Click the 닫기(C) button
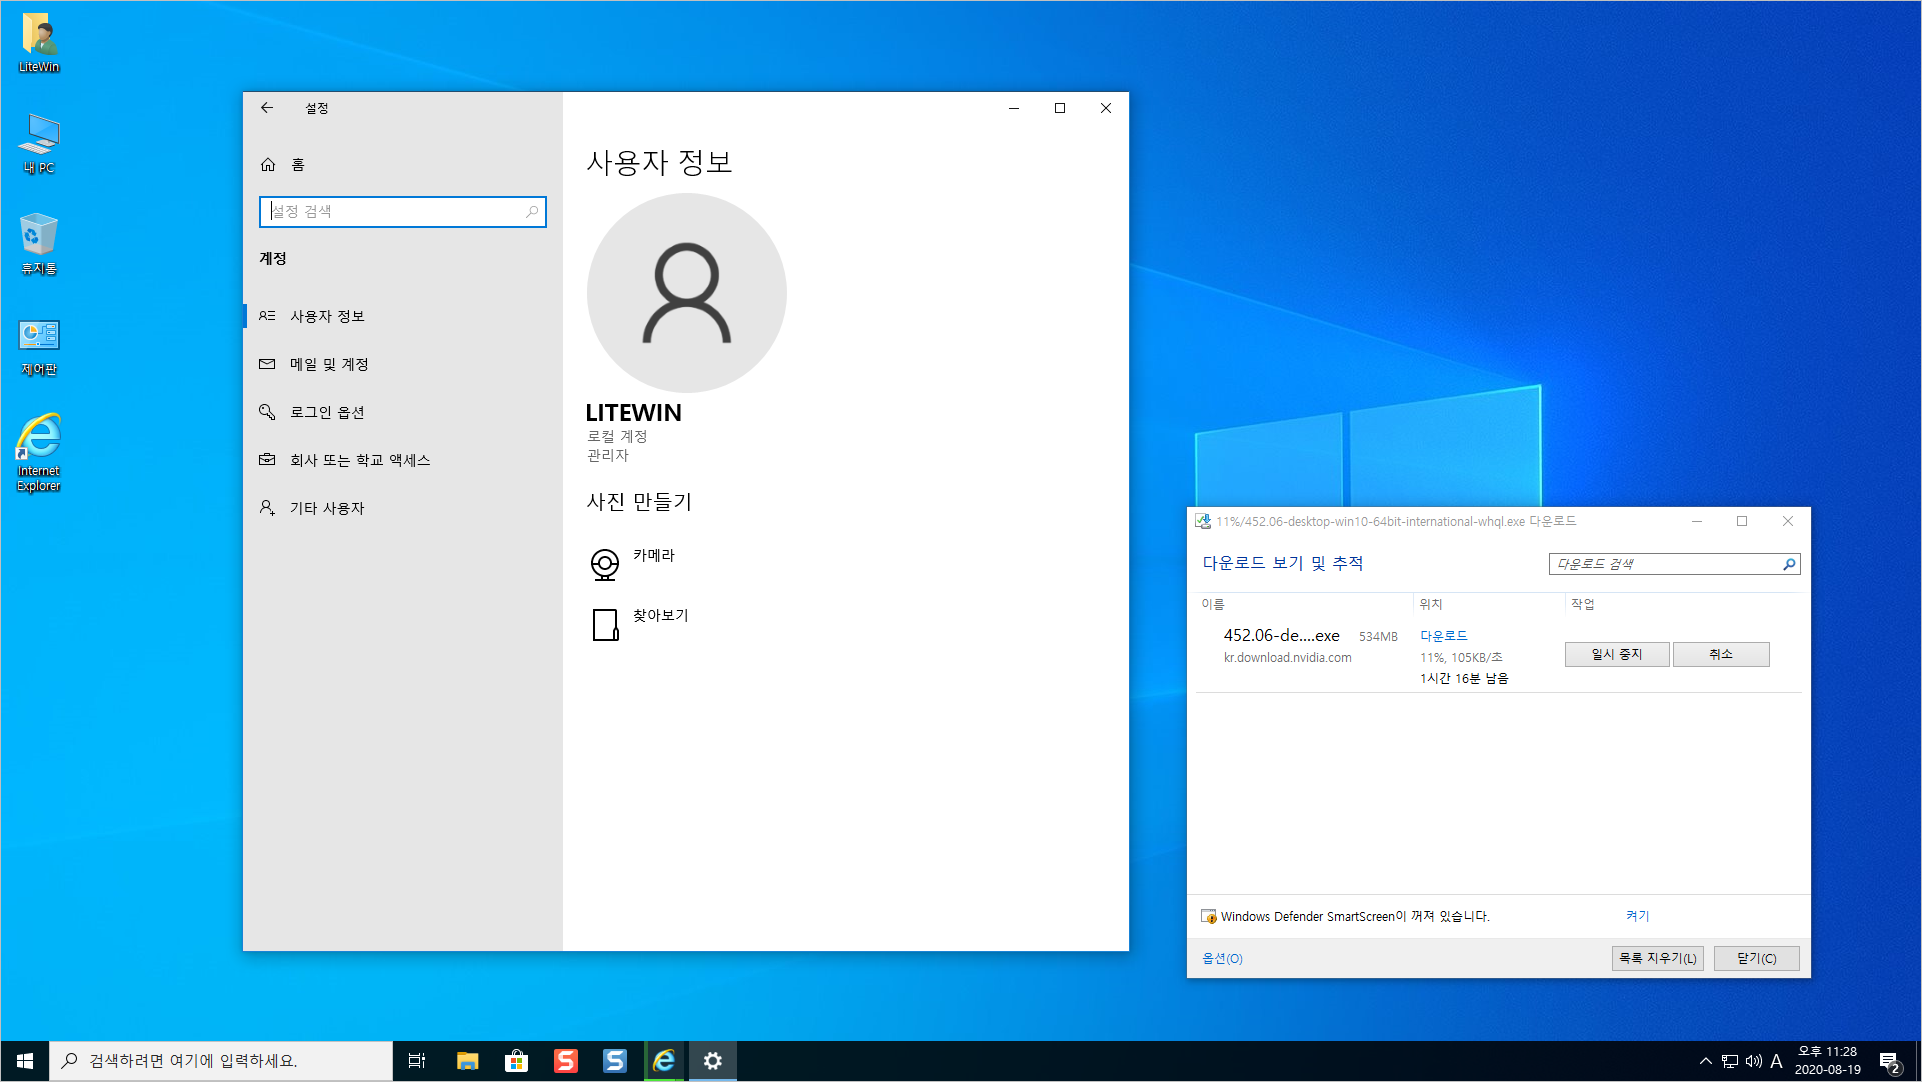Screen dimensions: 1922x1082 [x=1757, y=958]
